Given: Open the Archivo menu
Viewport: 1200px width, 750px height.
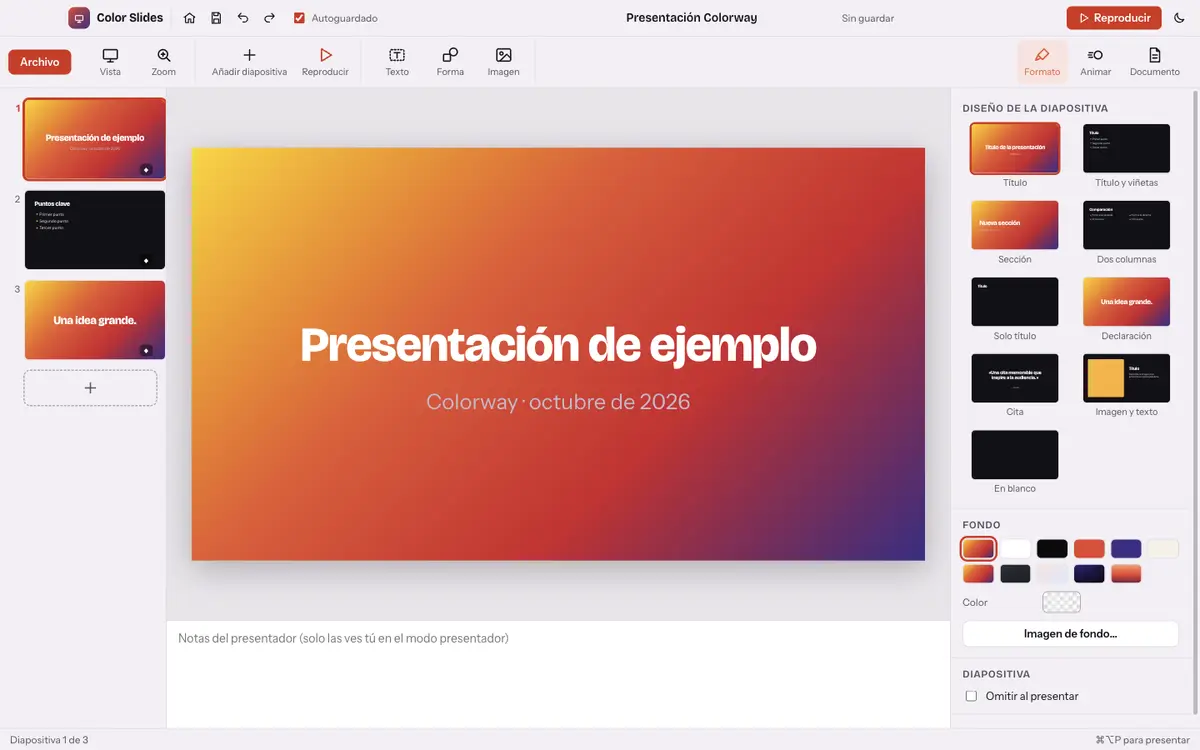Looking at the screenshot, I should coord(40,62).
